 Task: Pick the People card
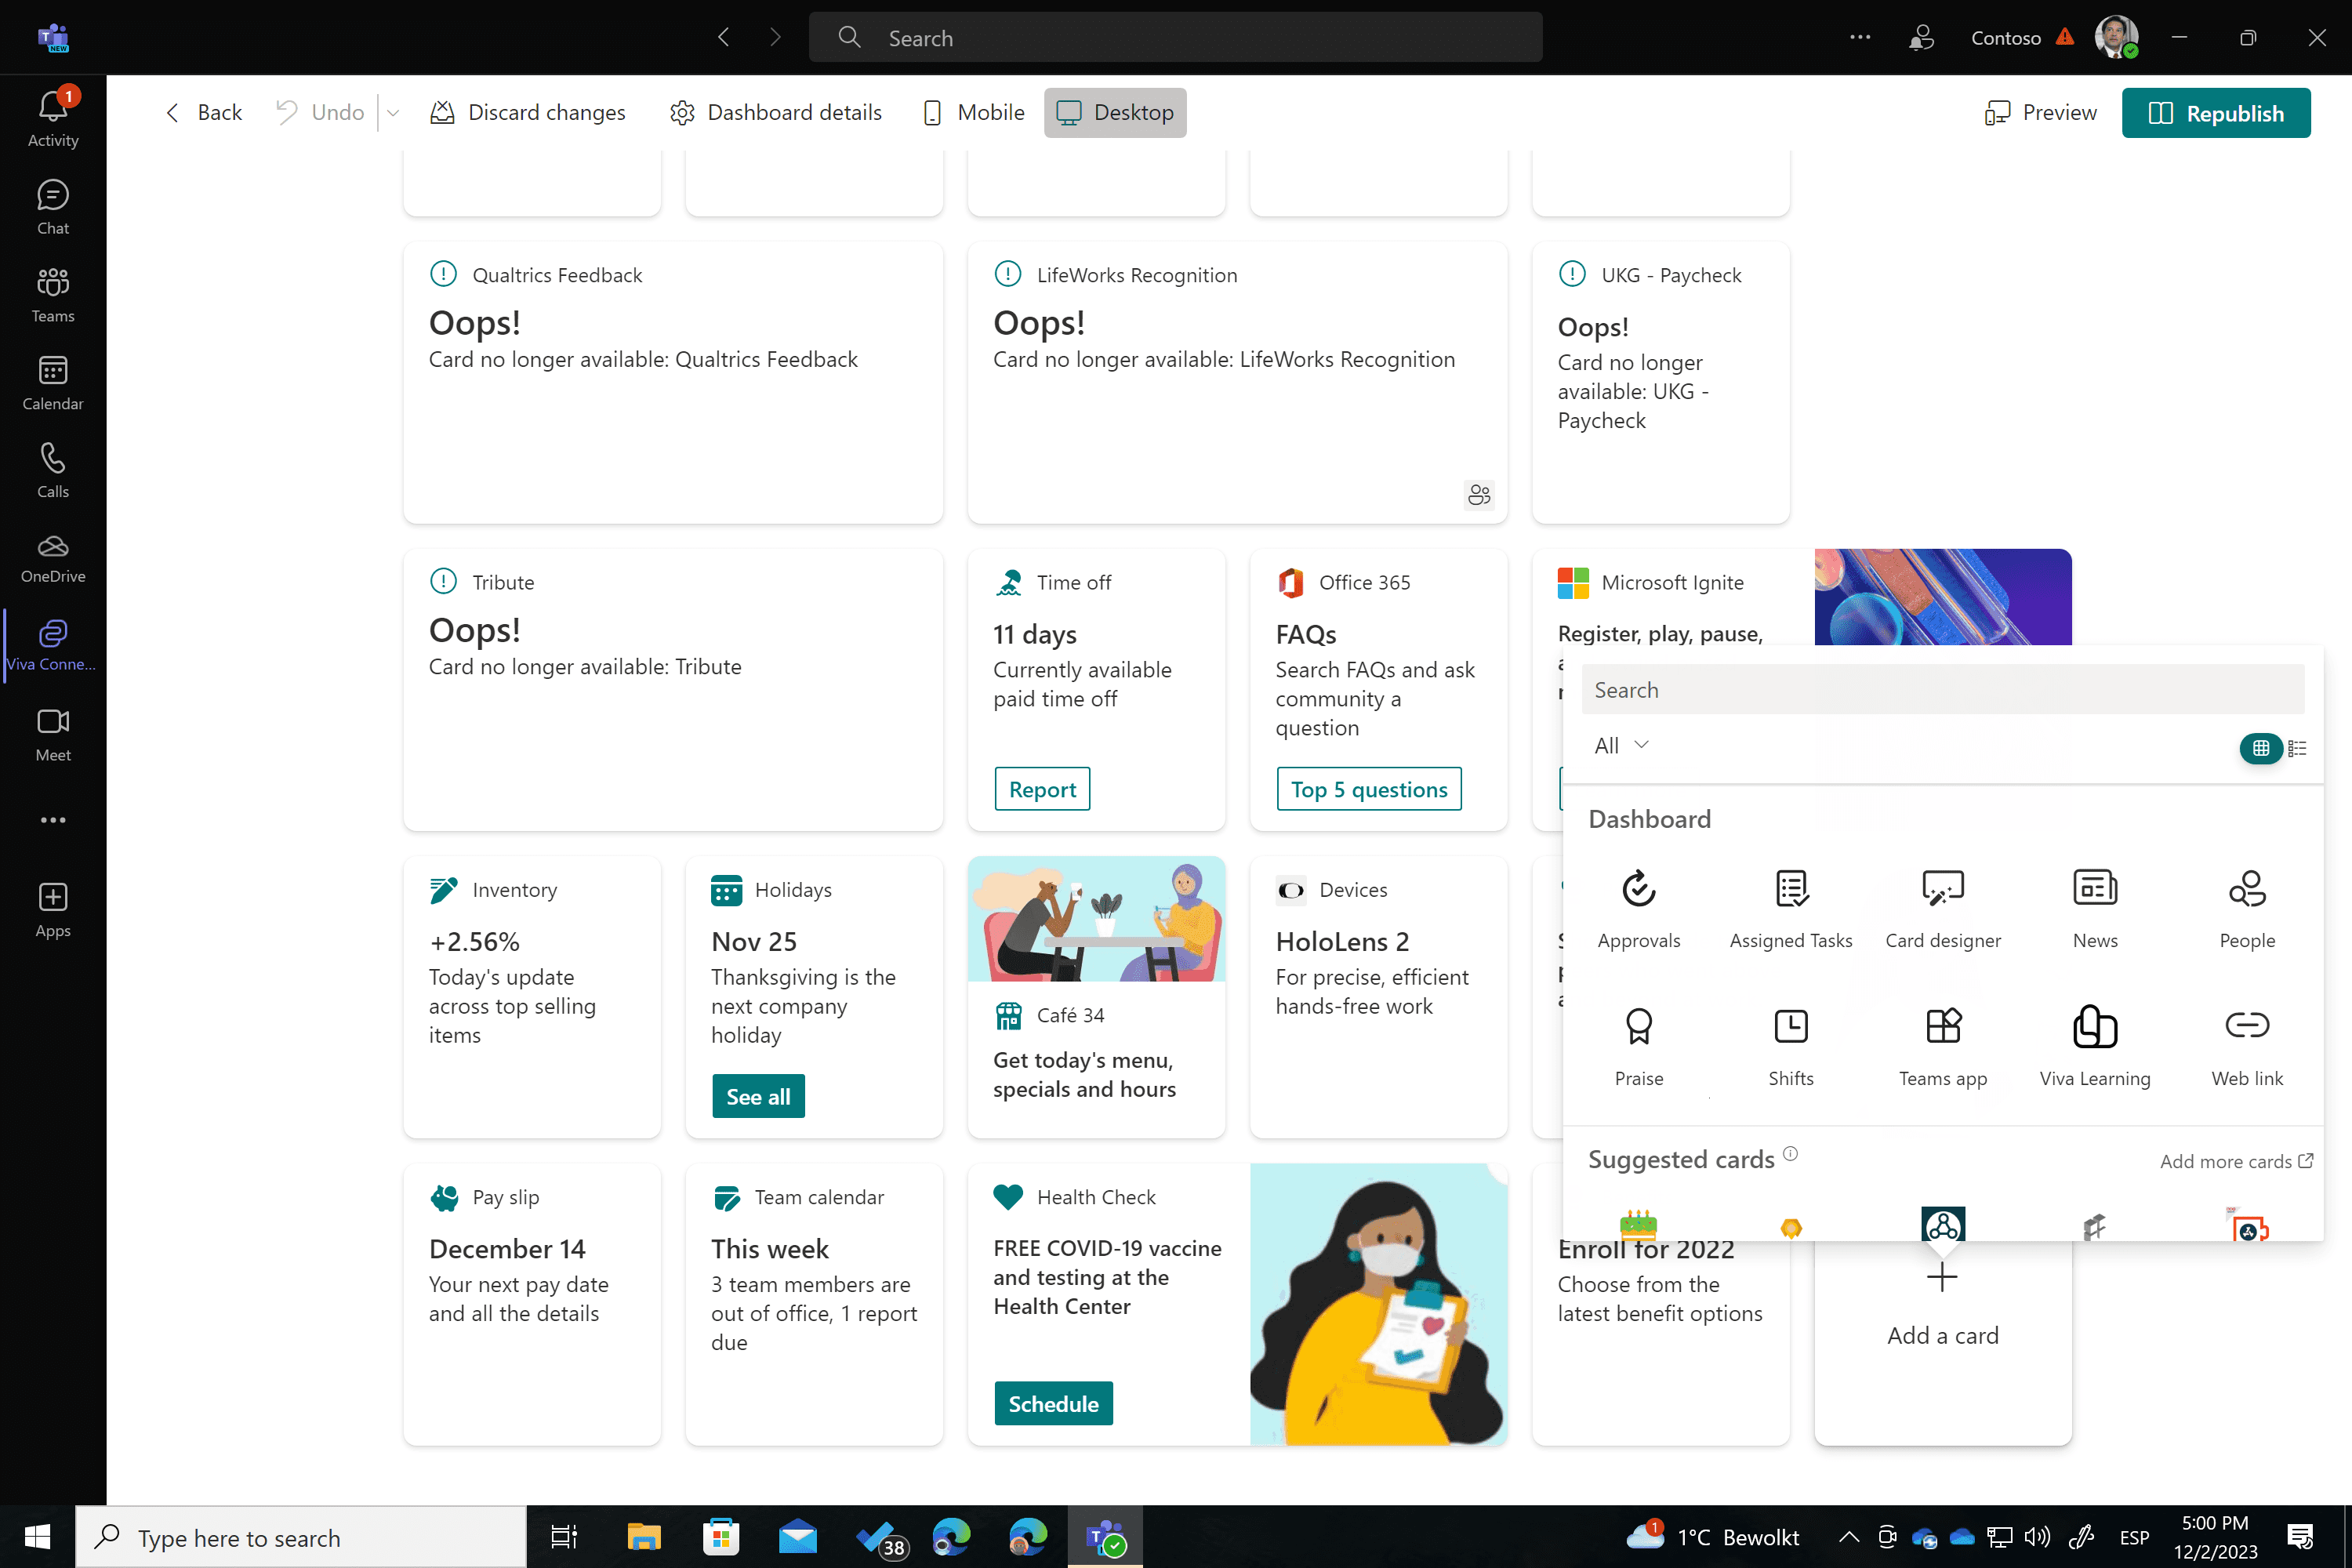point(2246,909)
